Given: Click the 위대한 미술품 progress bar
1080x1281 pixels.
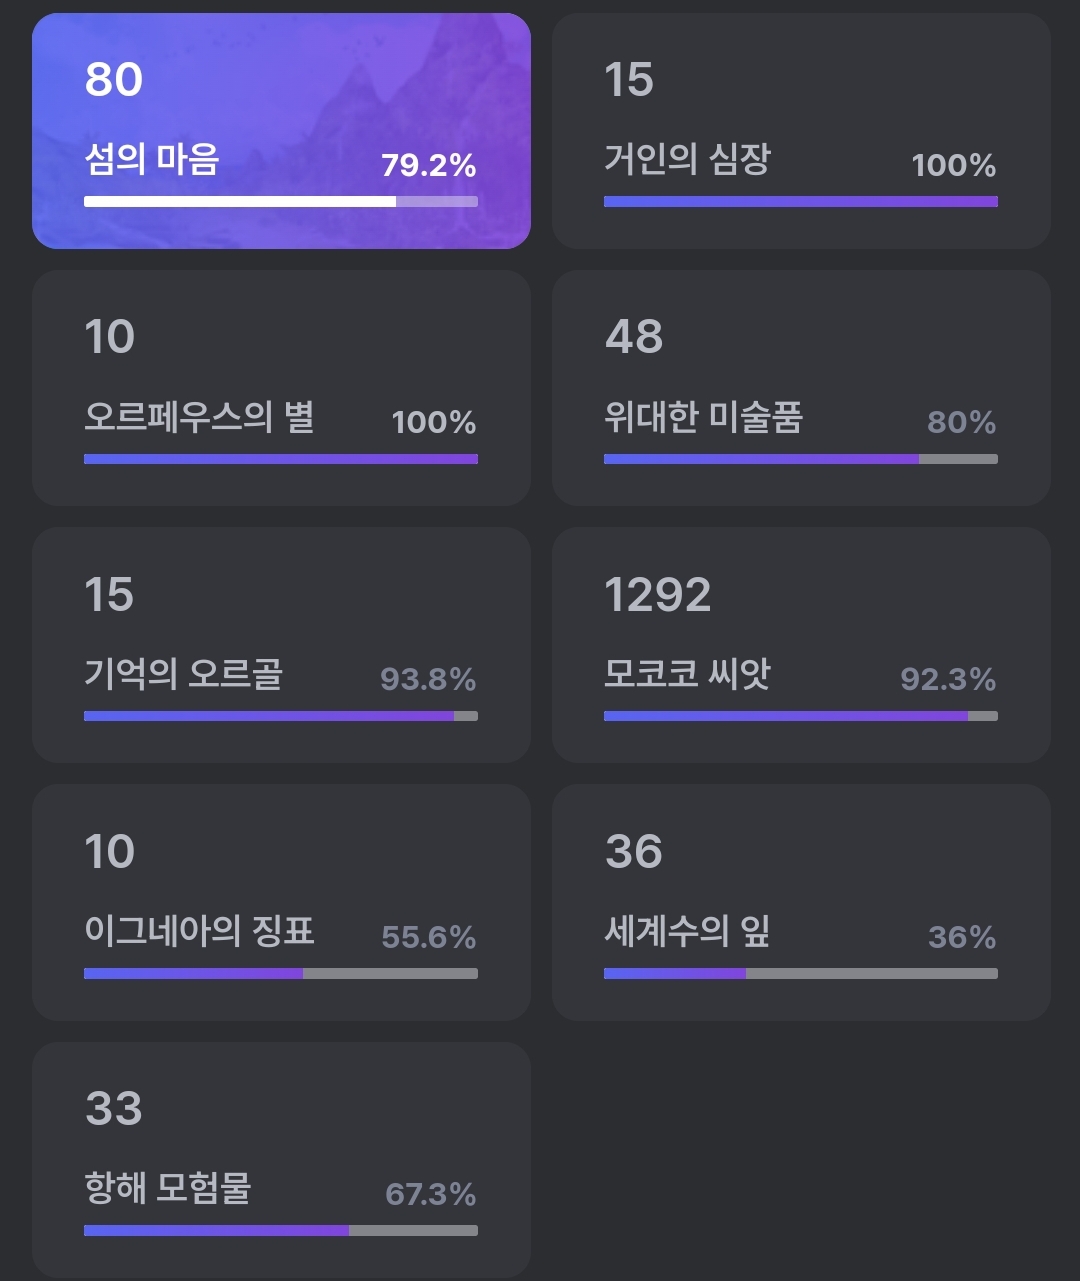Looking at the screenshot, I should [x=801, y=459].
